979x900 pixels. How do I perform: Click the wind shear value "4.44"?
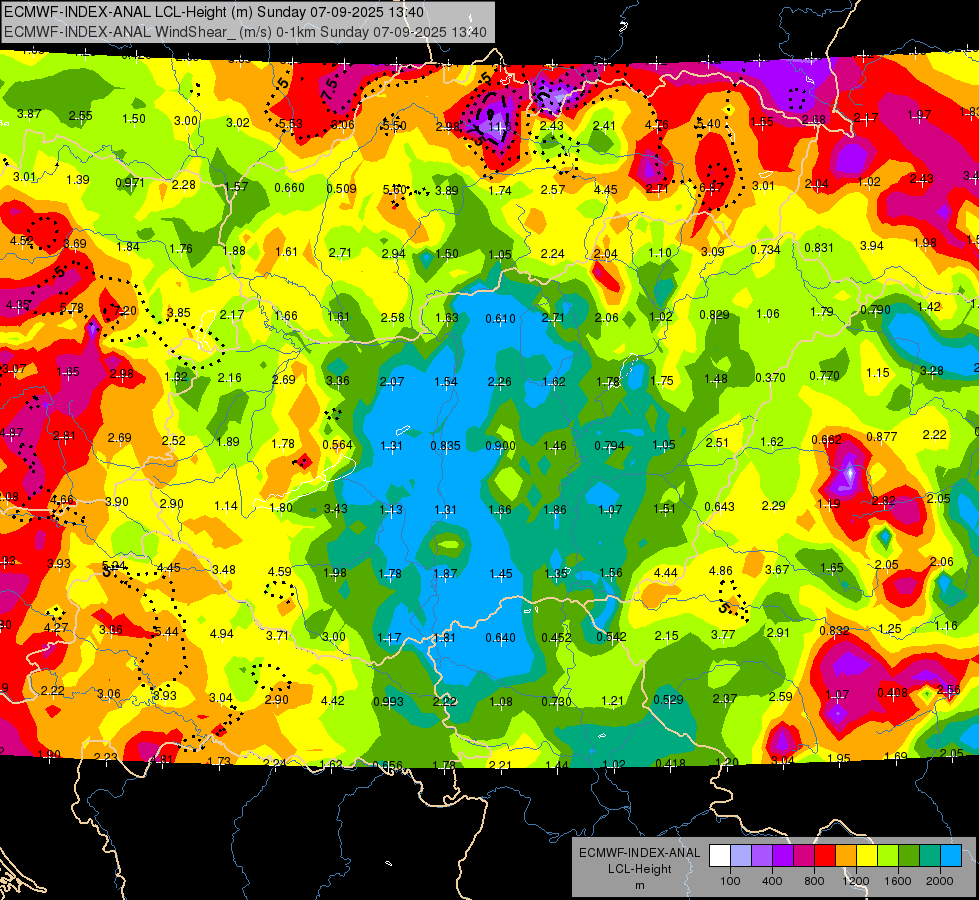pos(666,572)
